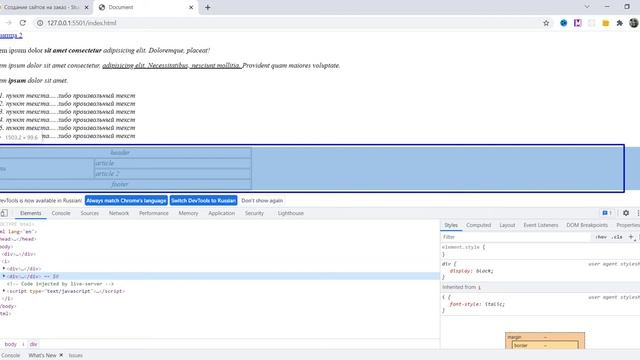The height and width of the screenshot is (360, 640).
Task: Open the Extensions puzzle-piece menu
Action: tap(620, 23)
